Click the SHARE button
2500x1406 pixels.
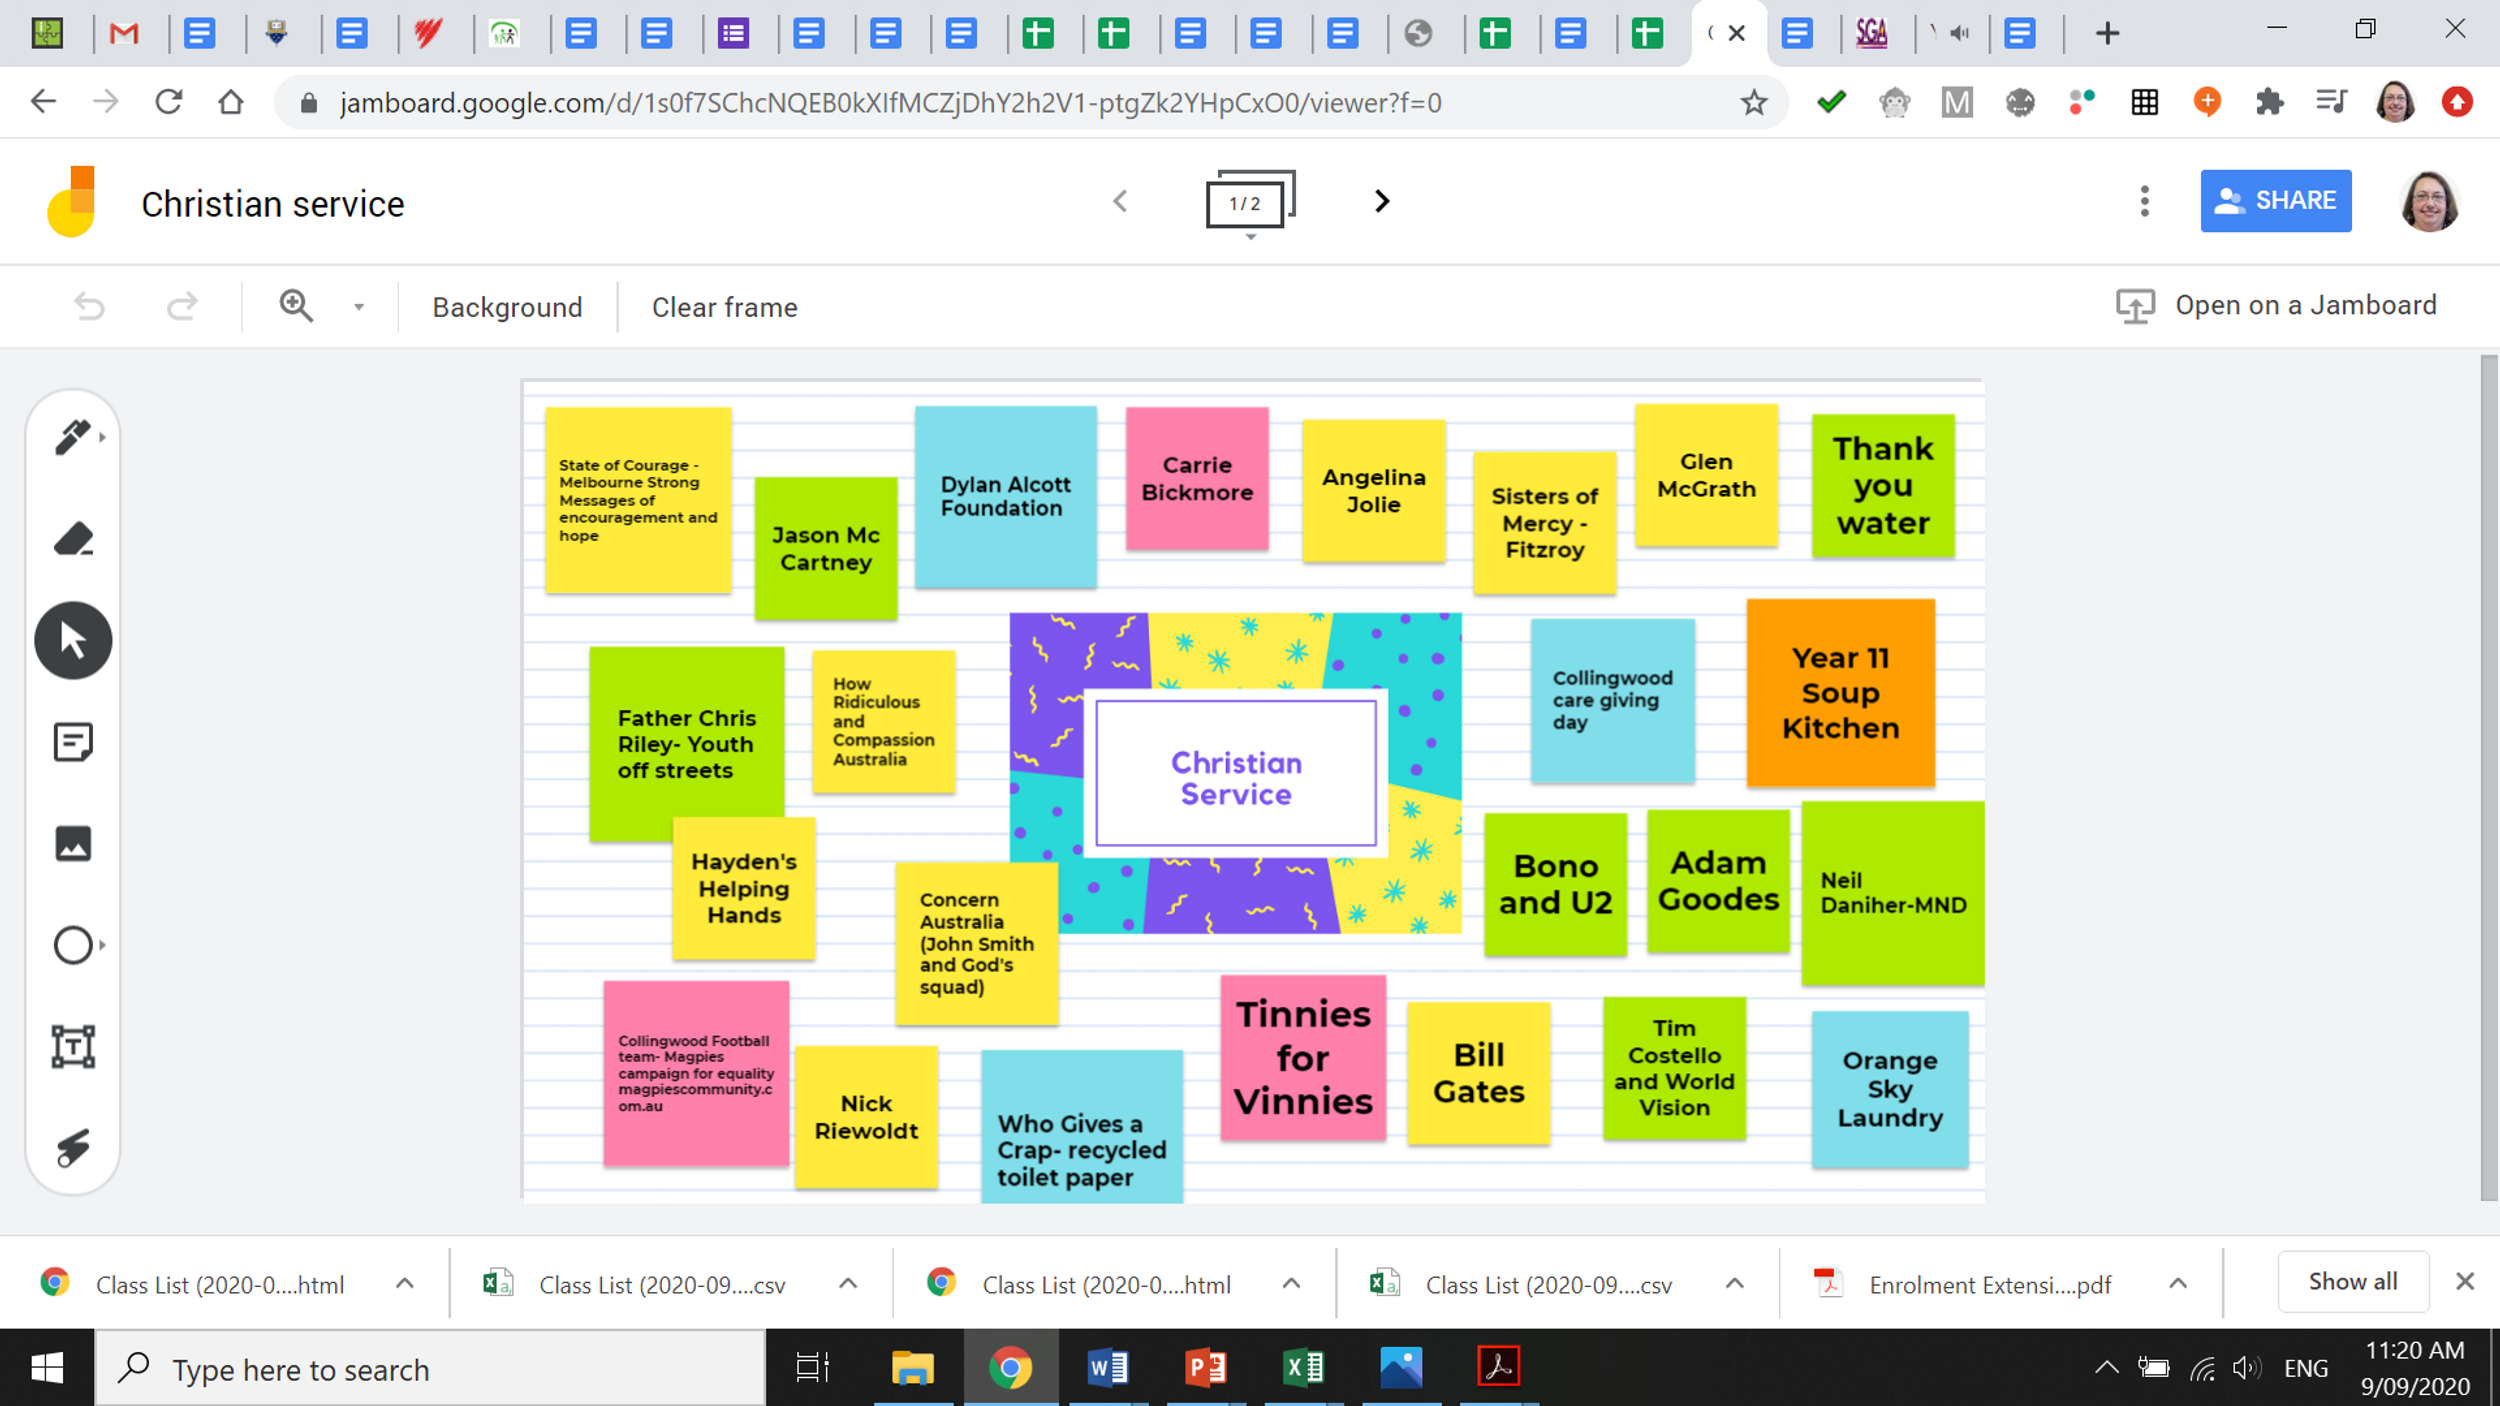[x=2275, y=201]
